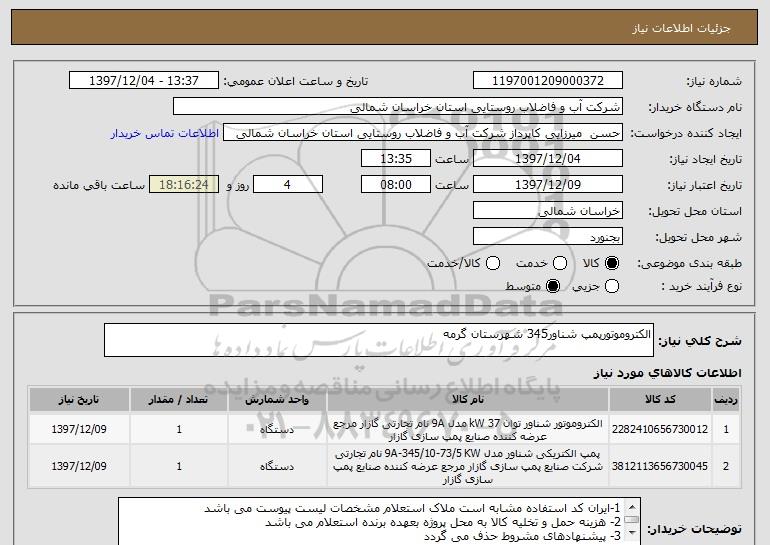Click the buyer notes scrollbar thumb

tap(632, 519)
